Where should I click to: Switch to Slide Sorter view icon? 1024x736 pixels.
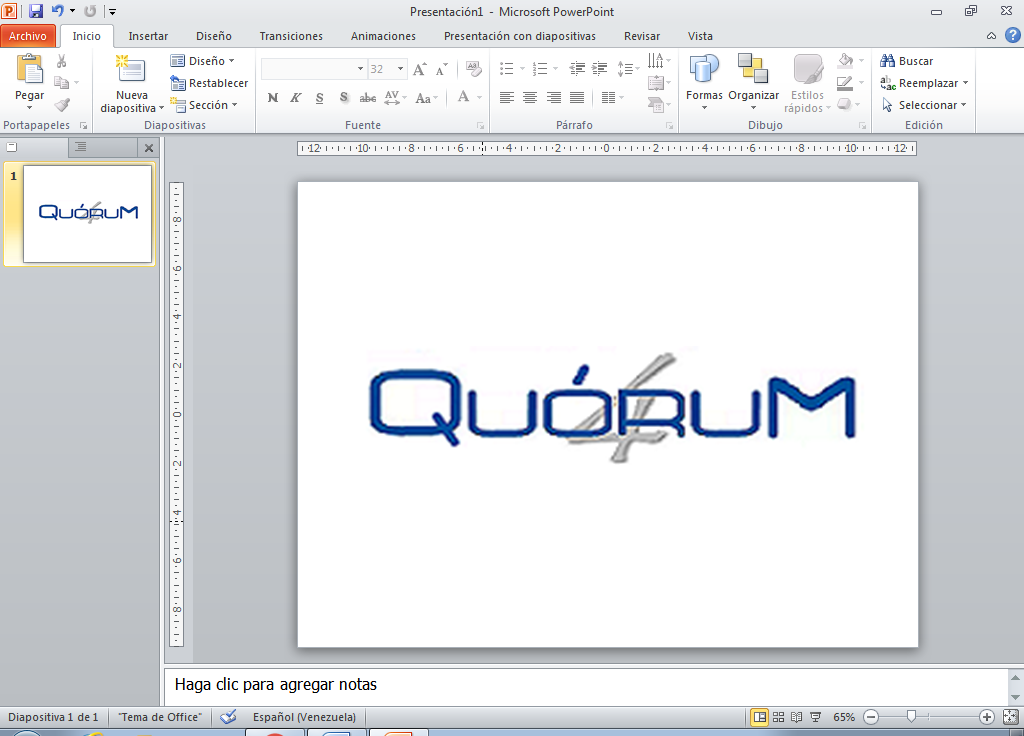click(778, 717)
